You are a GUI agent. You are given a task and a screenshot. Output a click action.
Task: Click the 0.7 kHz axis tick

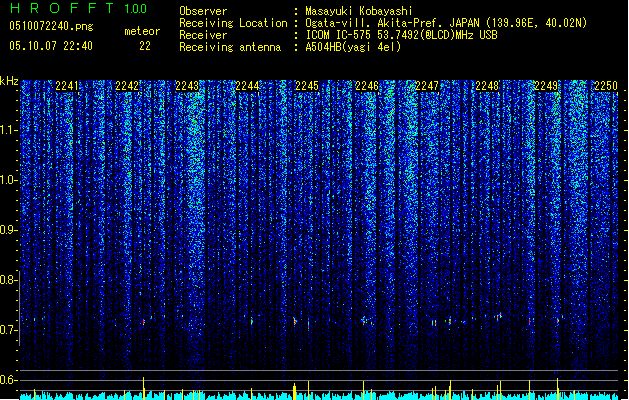tap(9, 330)
